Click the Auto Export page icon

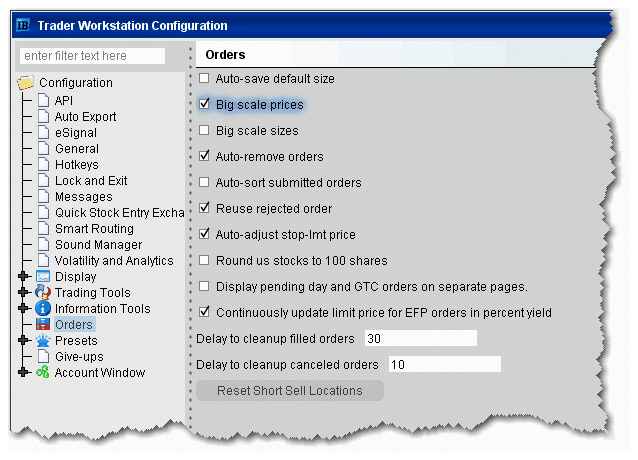(x=43, y=116)
